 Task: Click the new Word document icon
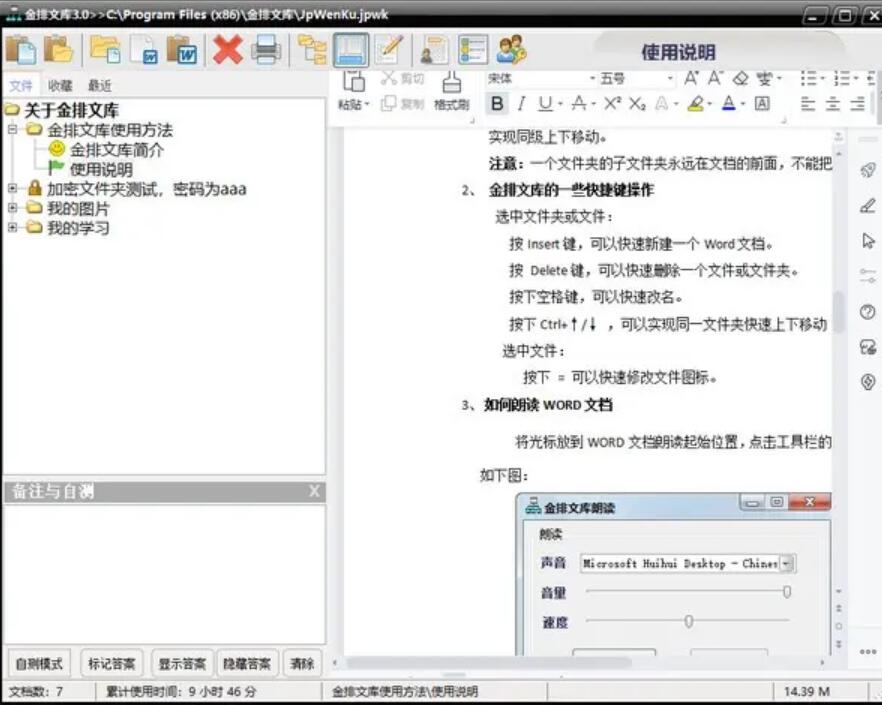[x=148, y=48]
